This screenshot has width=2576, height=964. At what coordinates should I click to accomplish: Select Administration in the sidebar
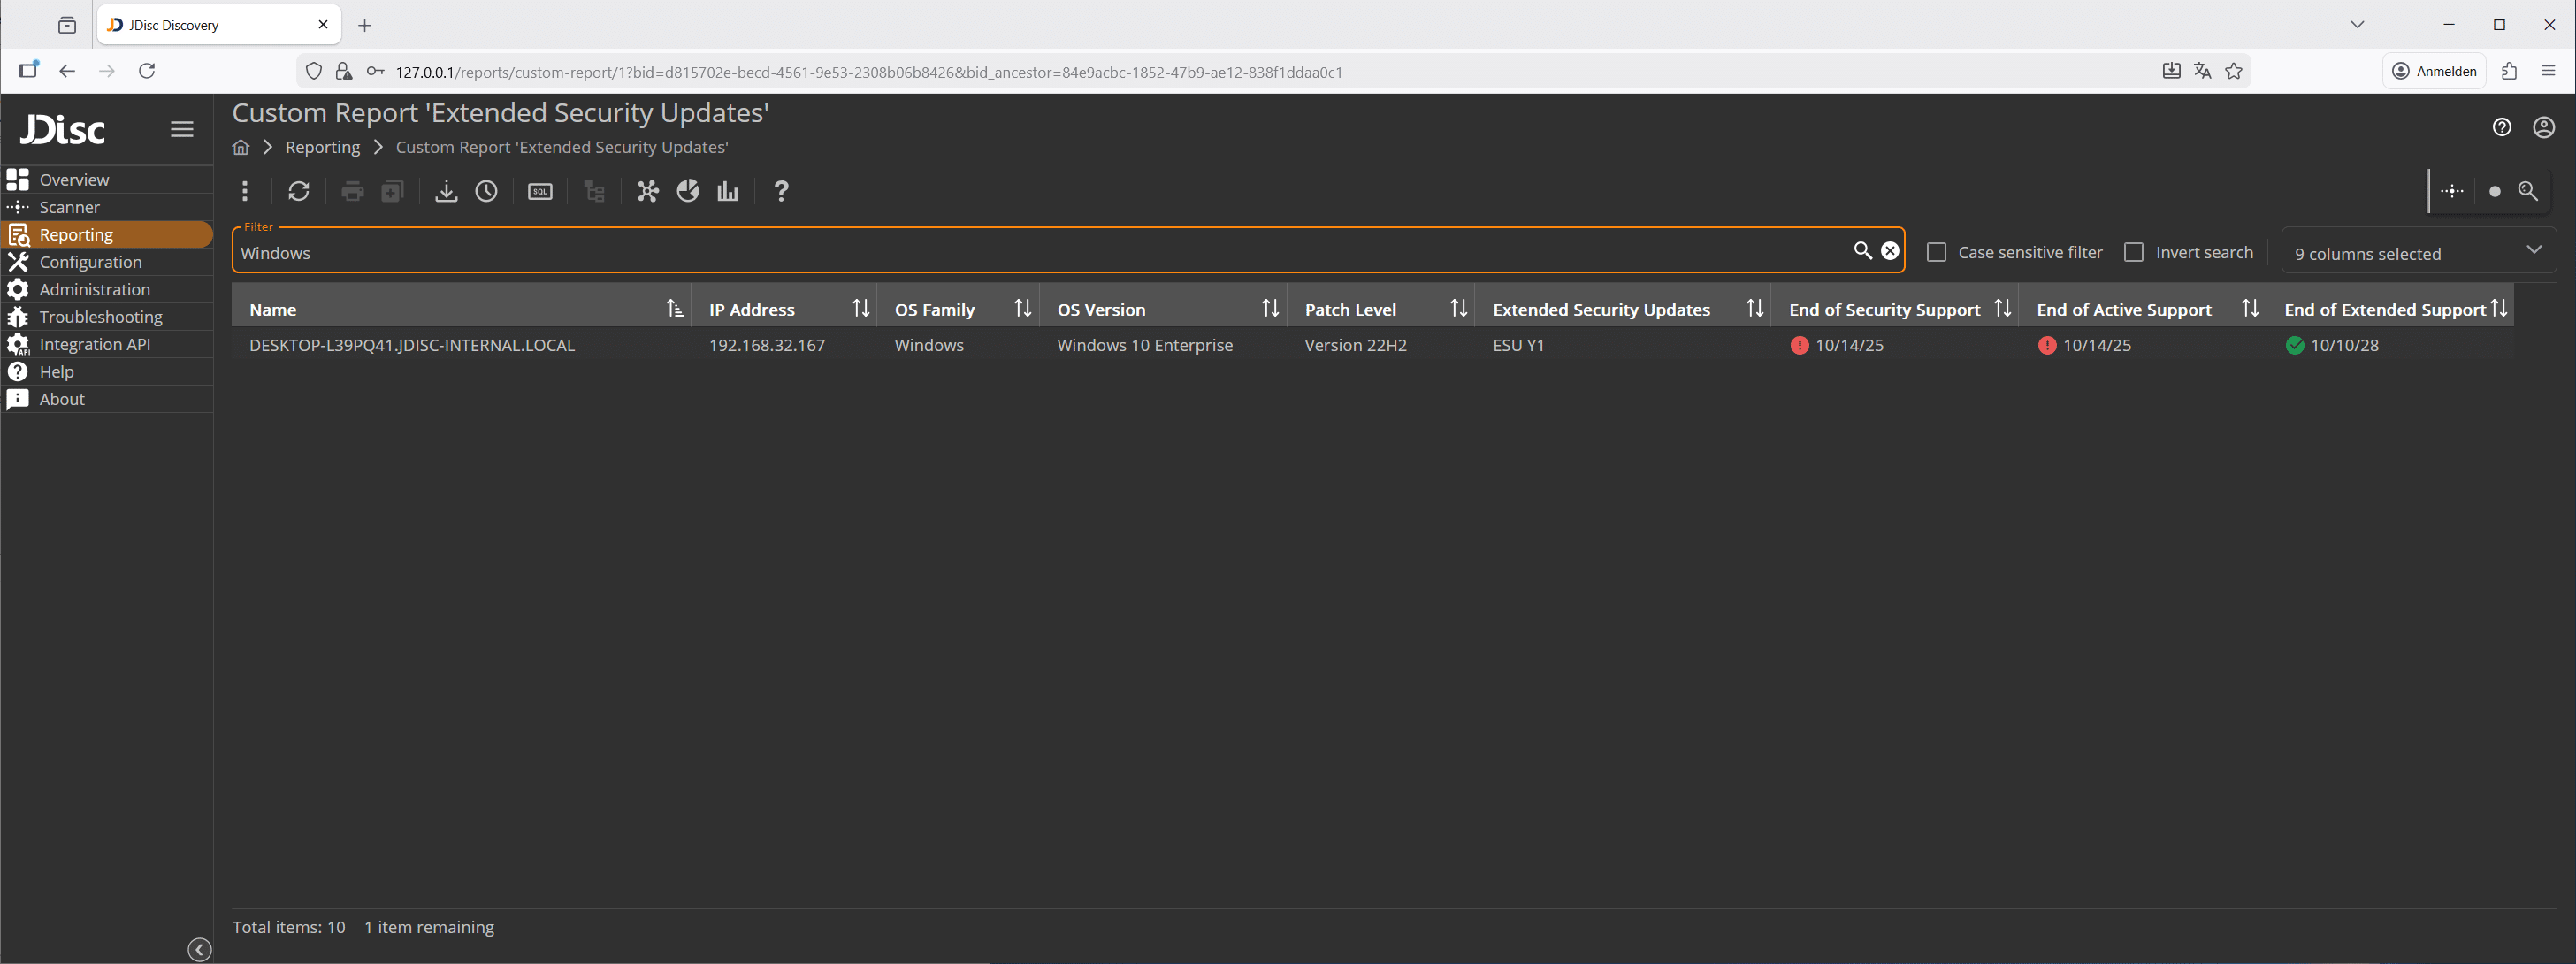pos(94,289)
